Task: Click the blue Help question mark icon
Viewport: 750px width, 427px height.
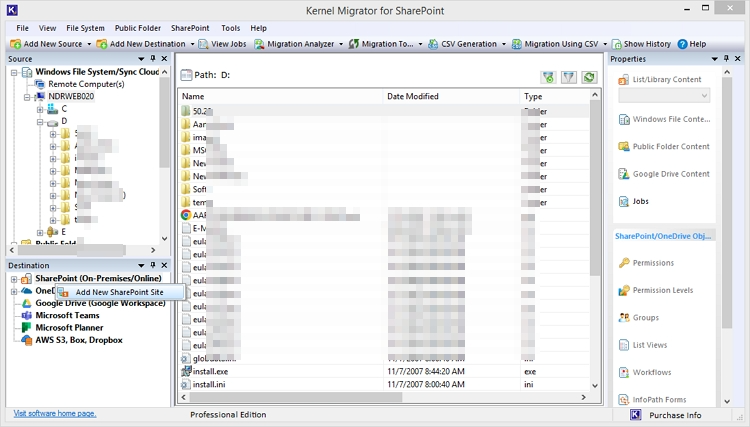Action: (x=683, y=44)
